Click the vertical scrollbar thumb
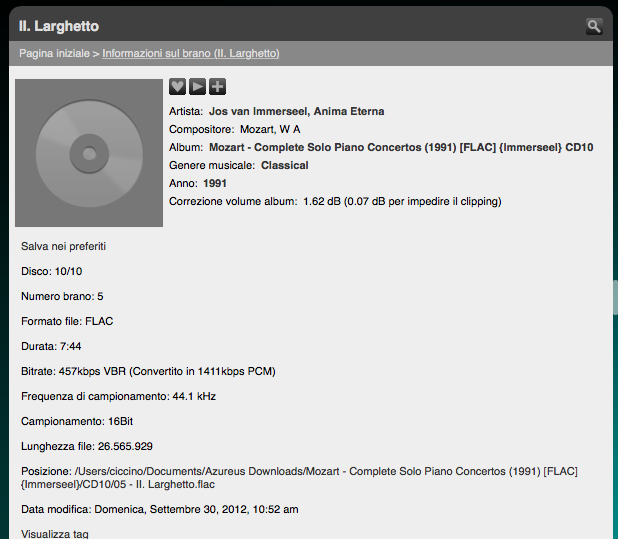 point(615,297)
